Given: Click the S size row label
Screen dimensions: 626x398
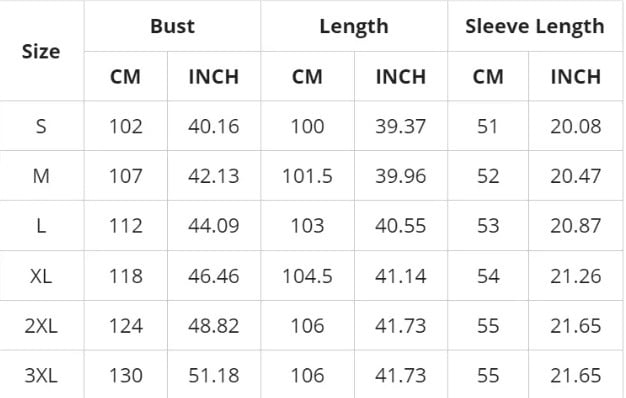Looking at the screenshot, I should point(41,127).
